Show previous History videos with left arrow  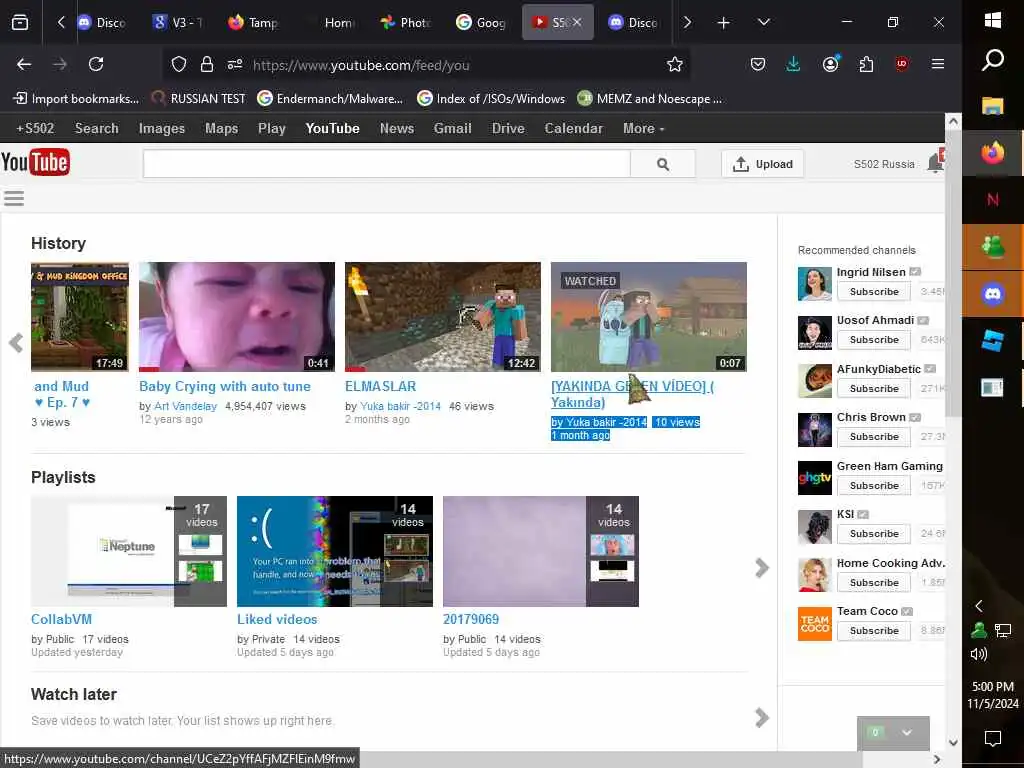point(16,343)
